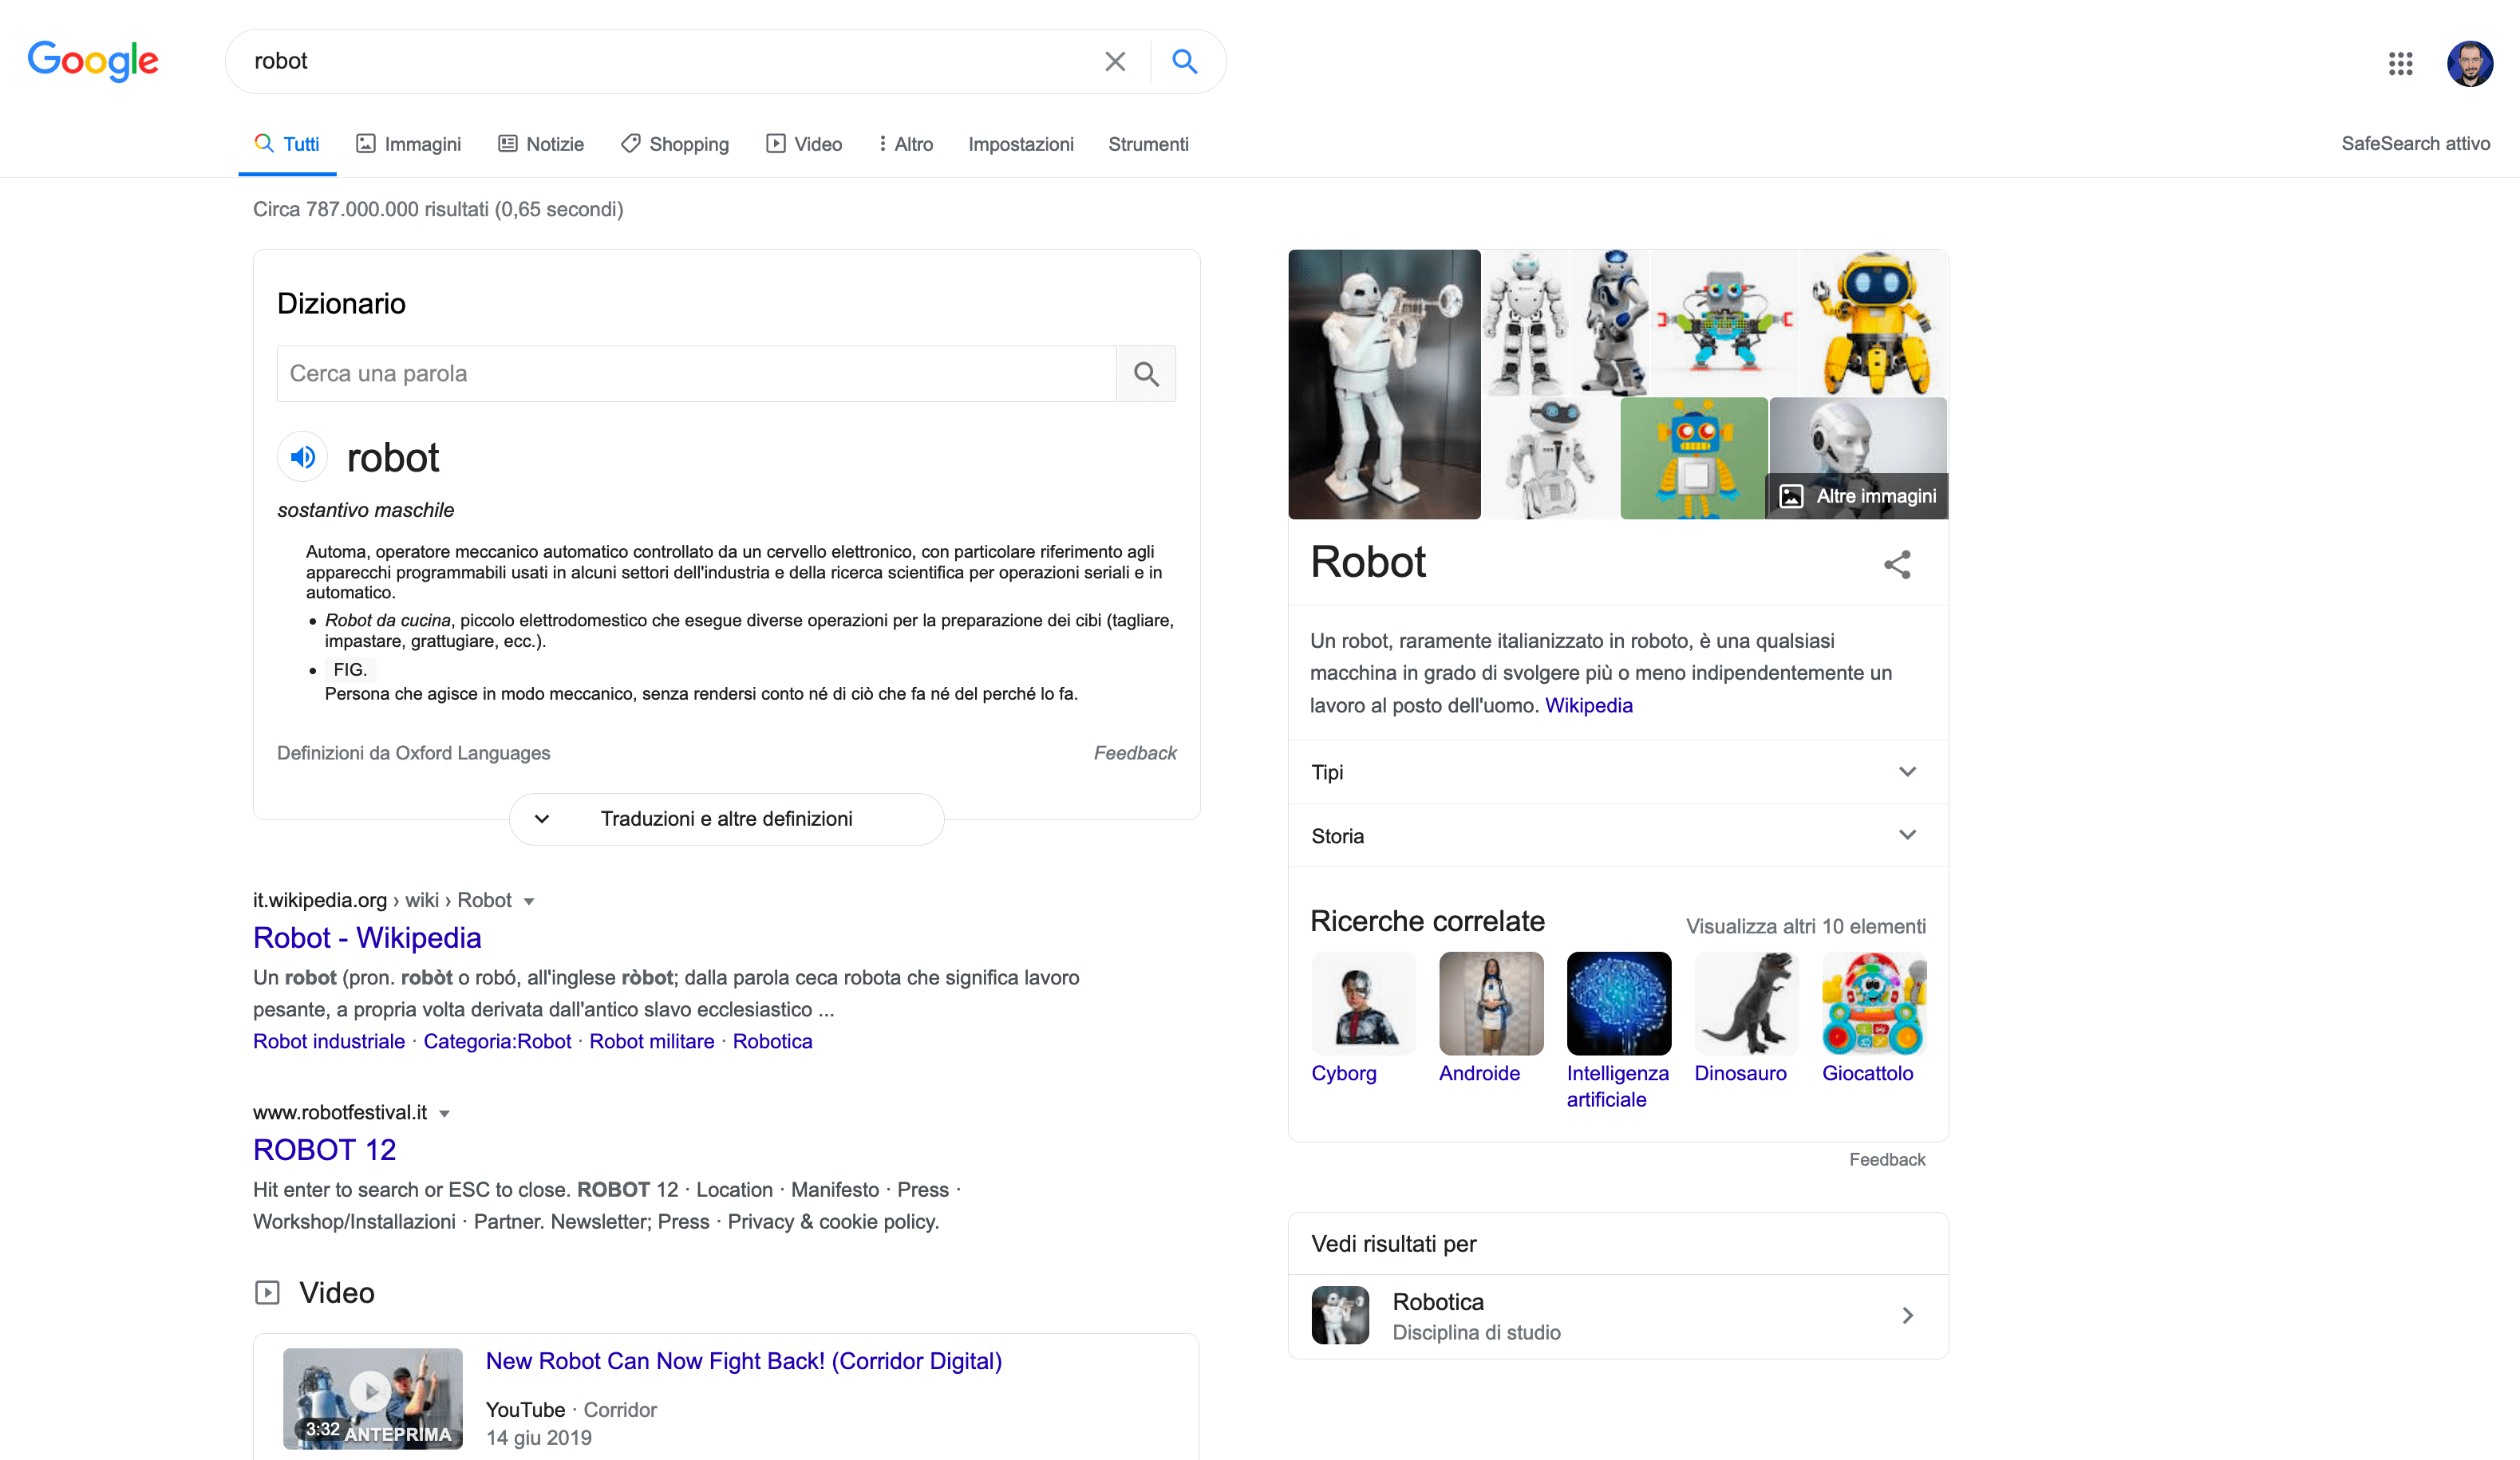
Task: Play robot pronunciation audio
Action: tap(302, 457)
